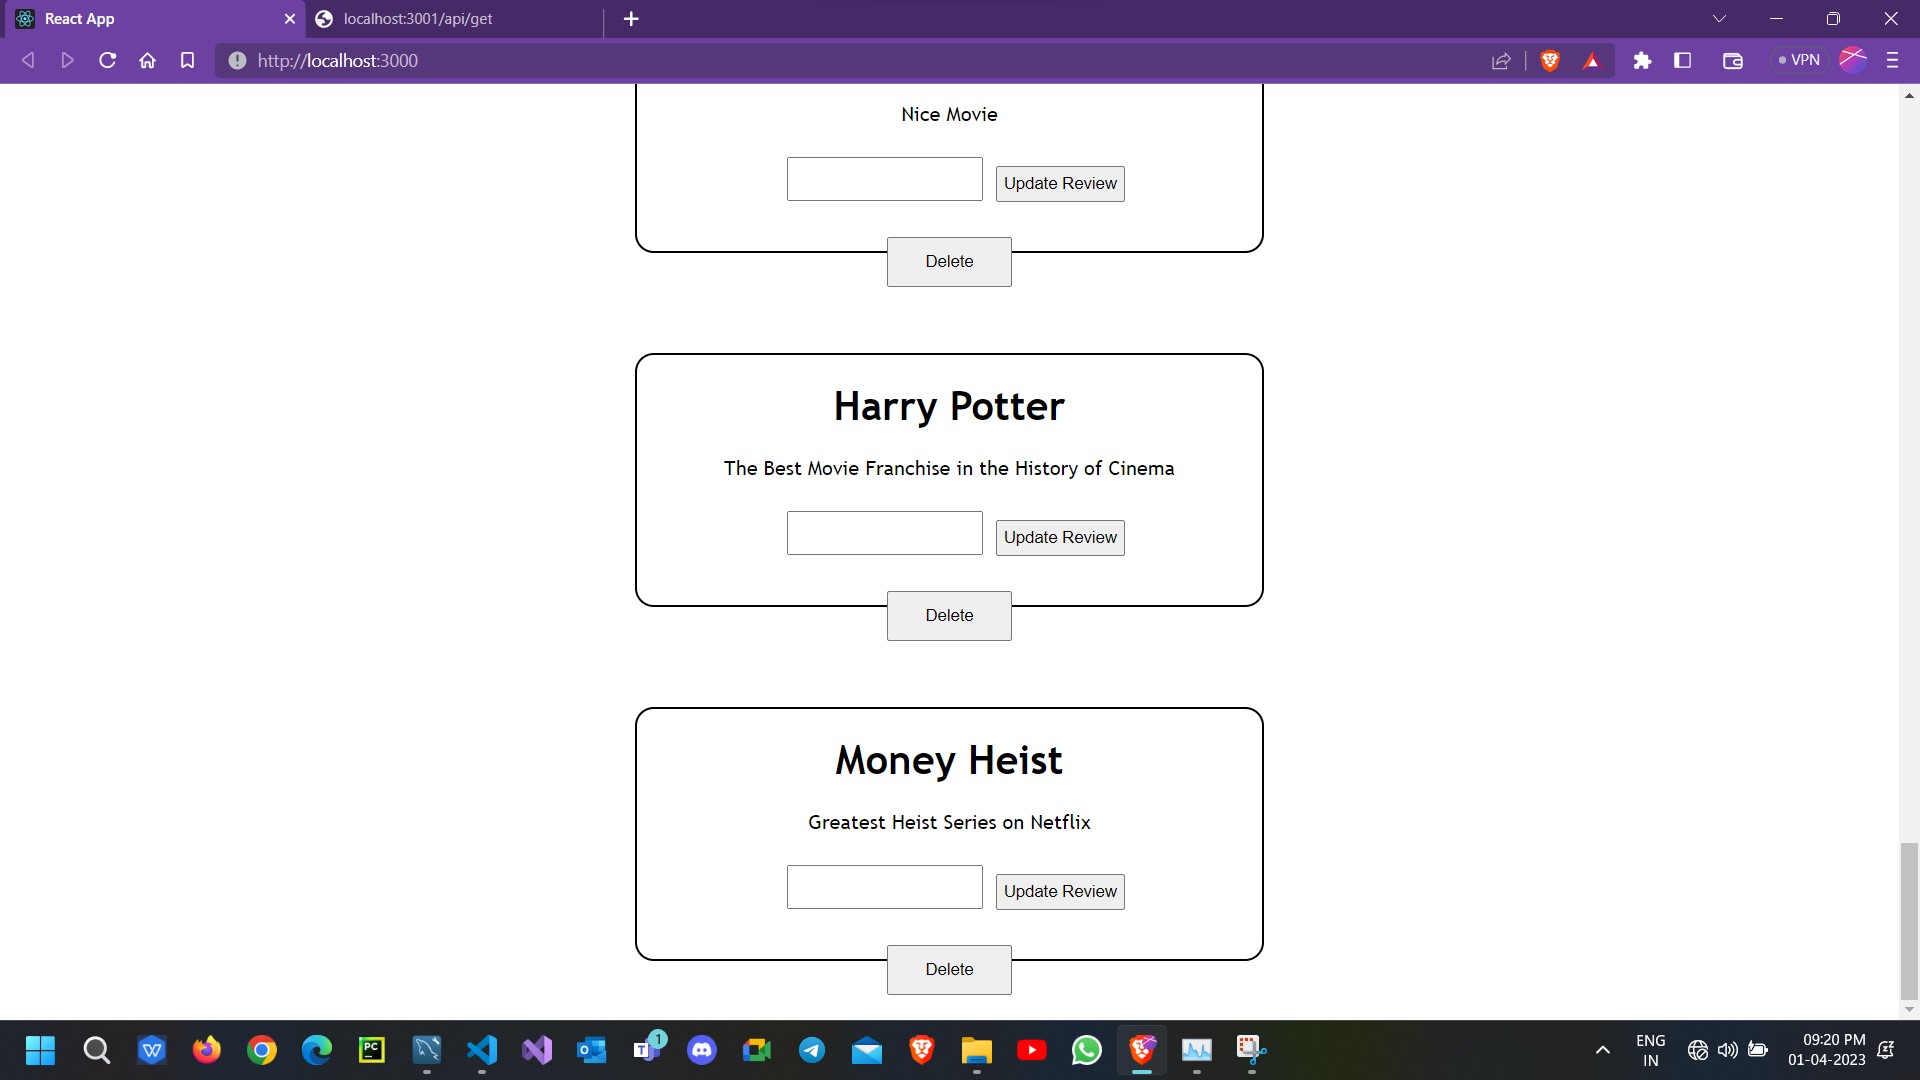This screenshot has width=1920, height=1080.
Task: Open the browser hamburger menu
Action: coord(1892,60)
